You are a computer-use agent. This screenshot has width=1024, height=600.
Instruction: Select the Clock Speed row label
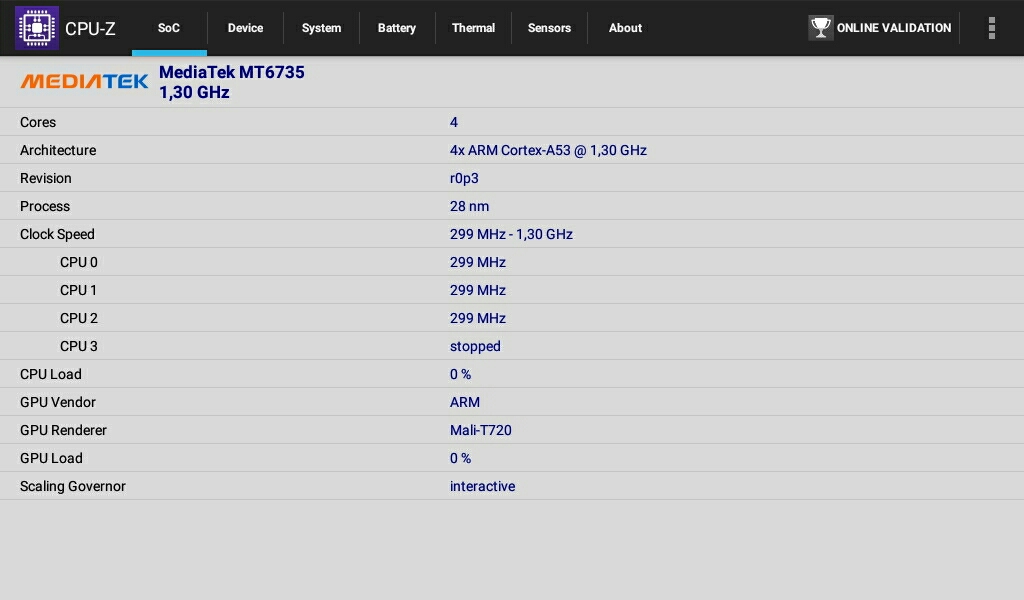pos(57,234)
